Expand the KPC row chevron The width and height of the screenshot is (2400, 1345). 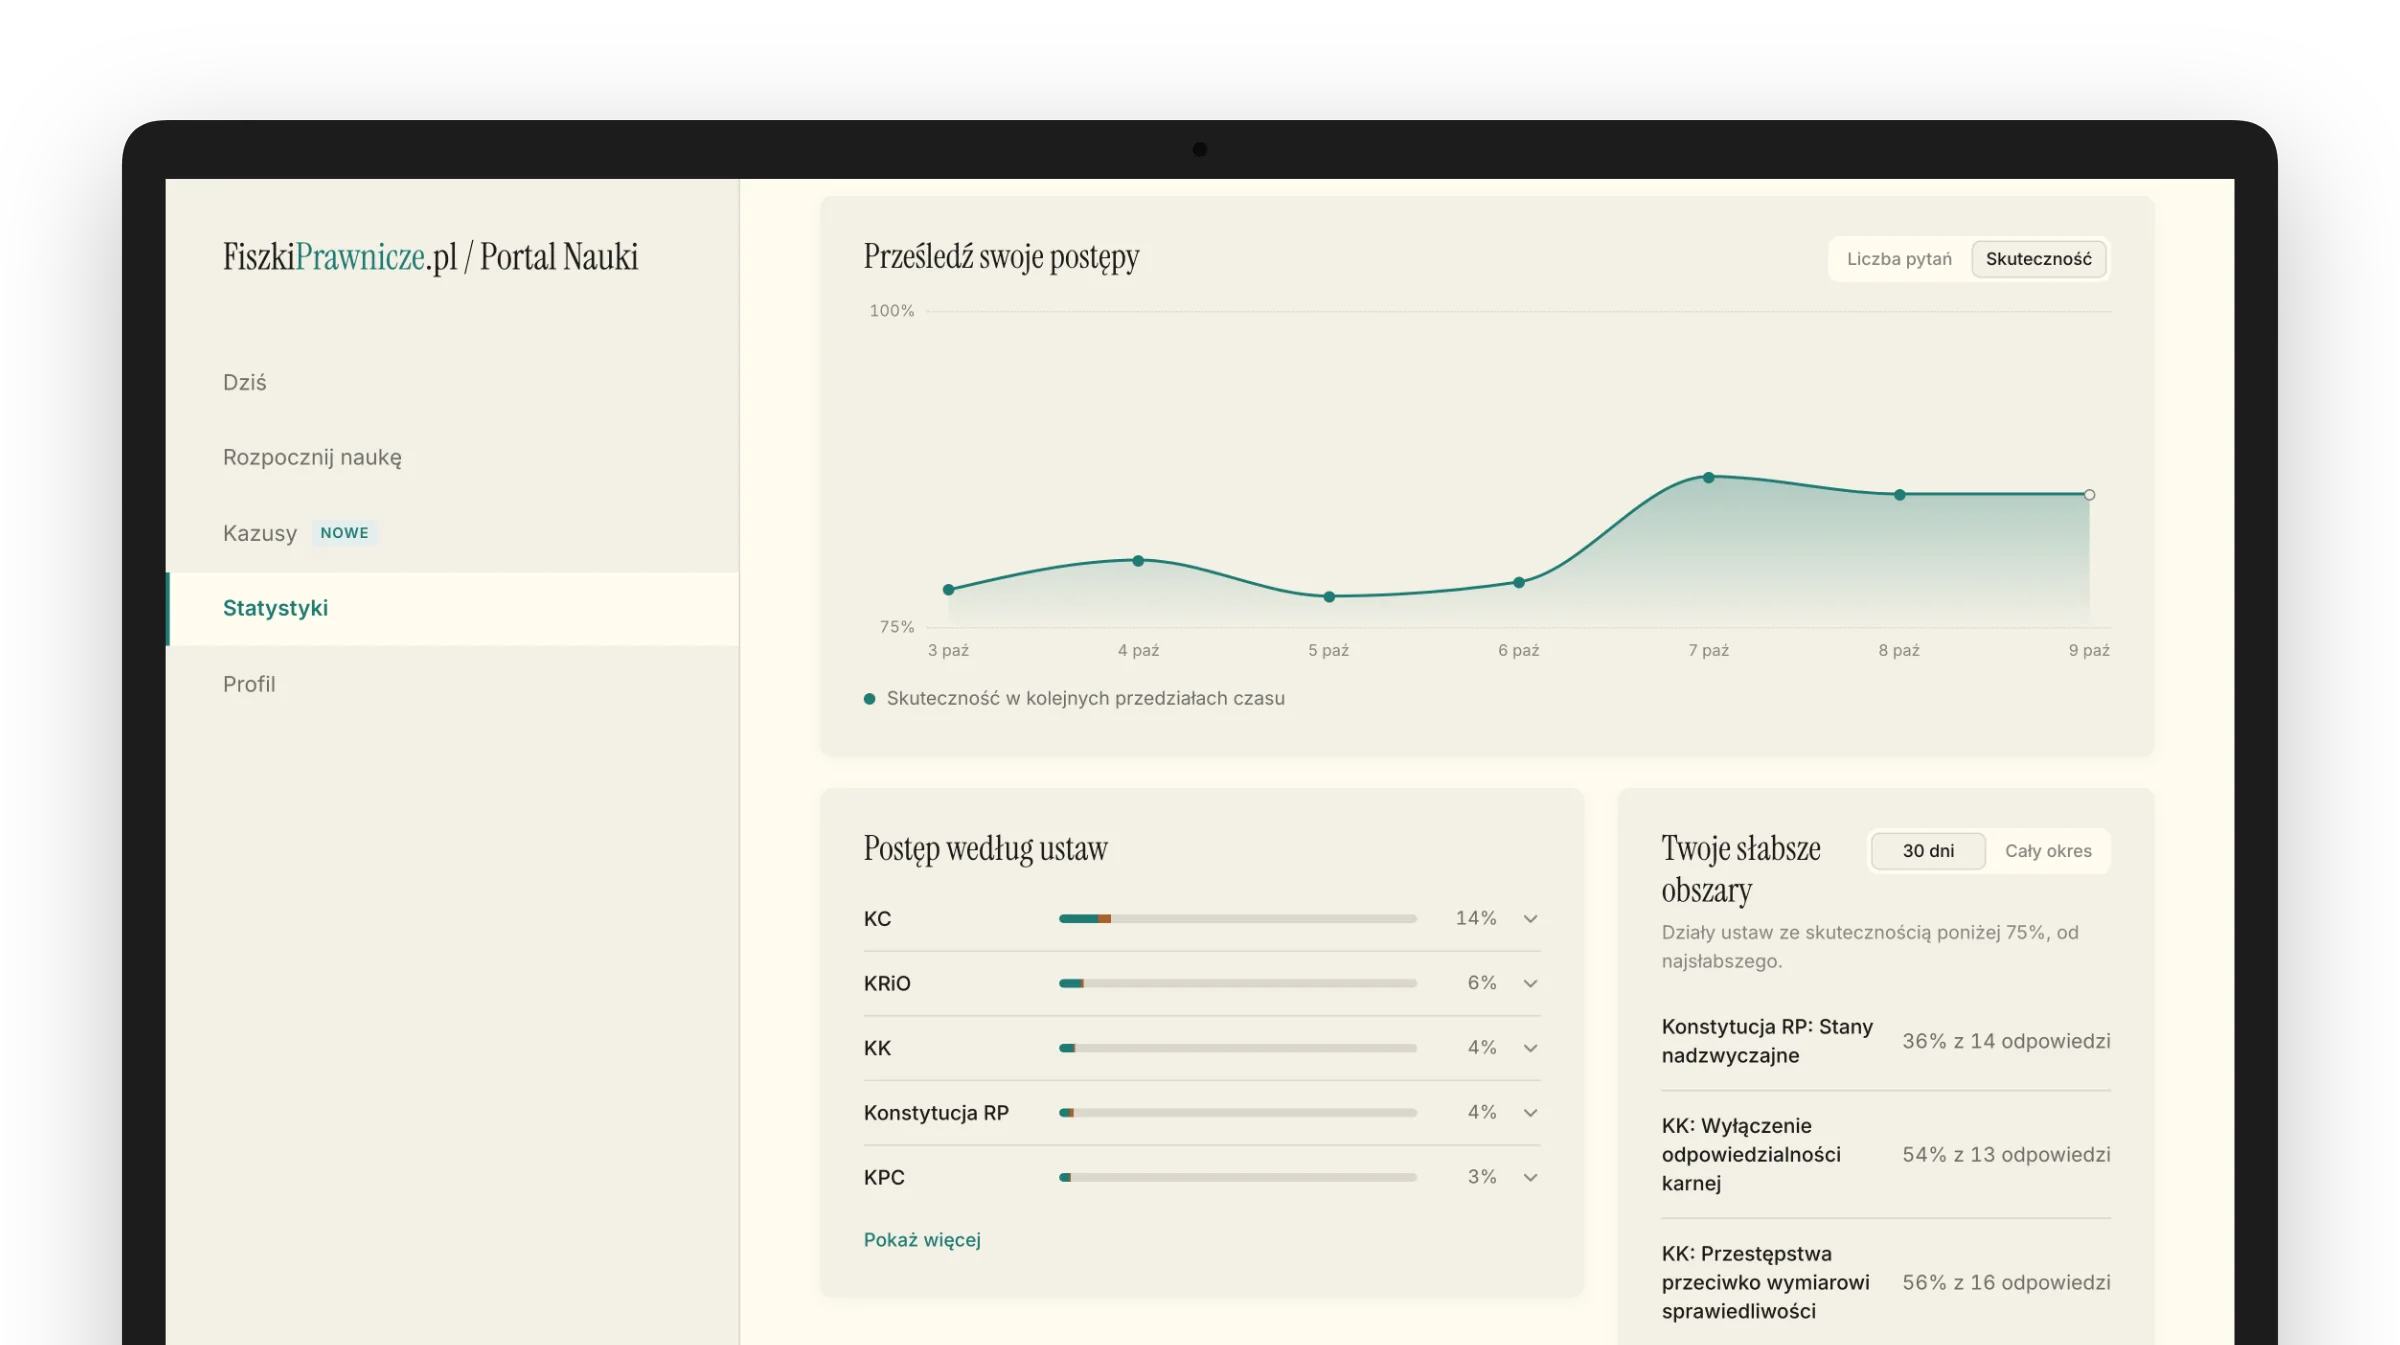tap(1530, 1177)
